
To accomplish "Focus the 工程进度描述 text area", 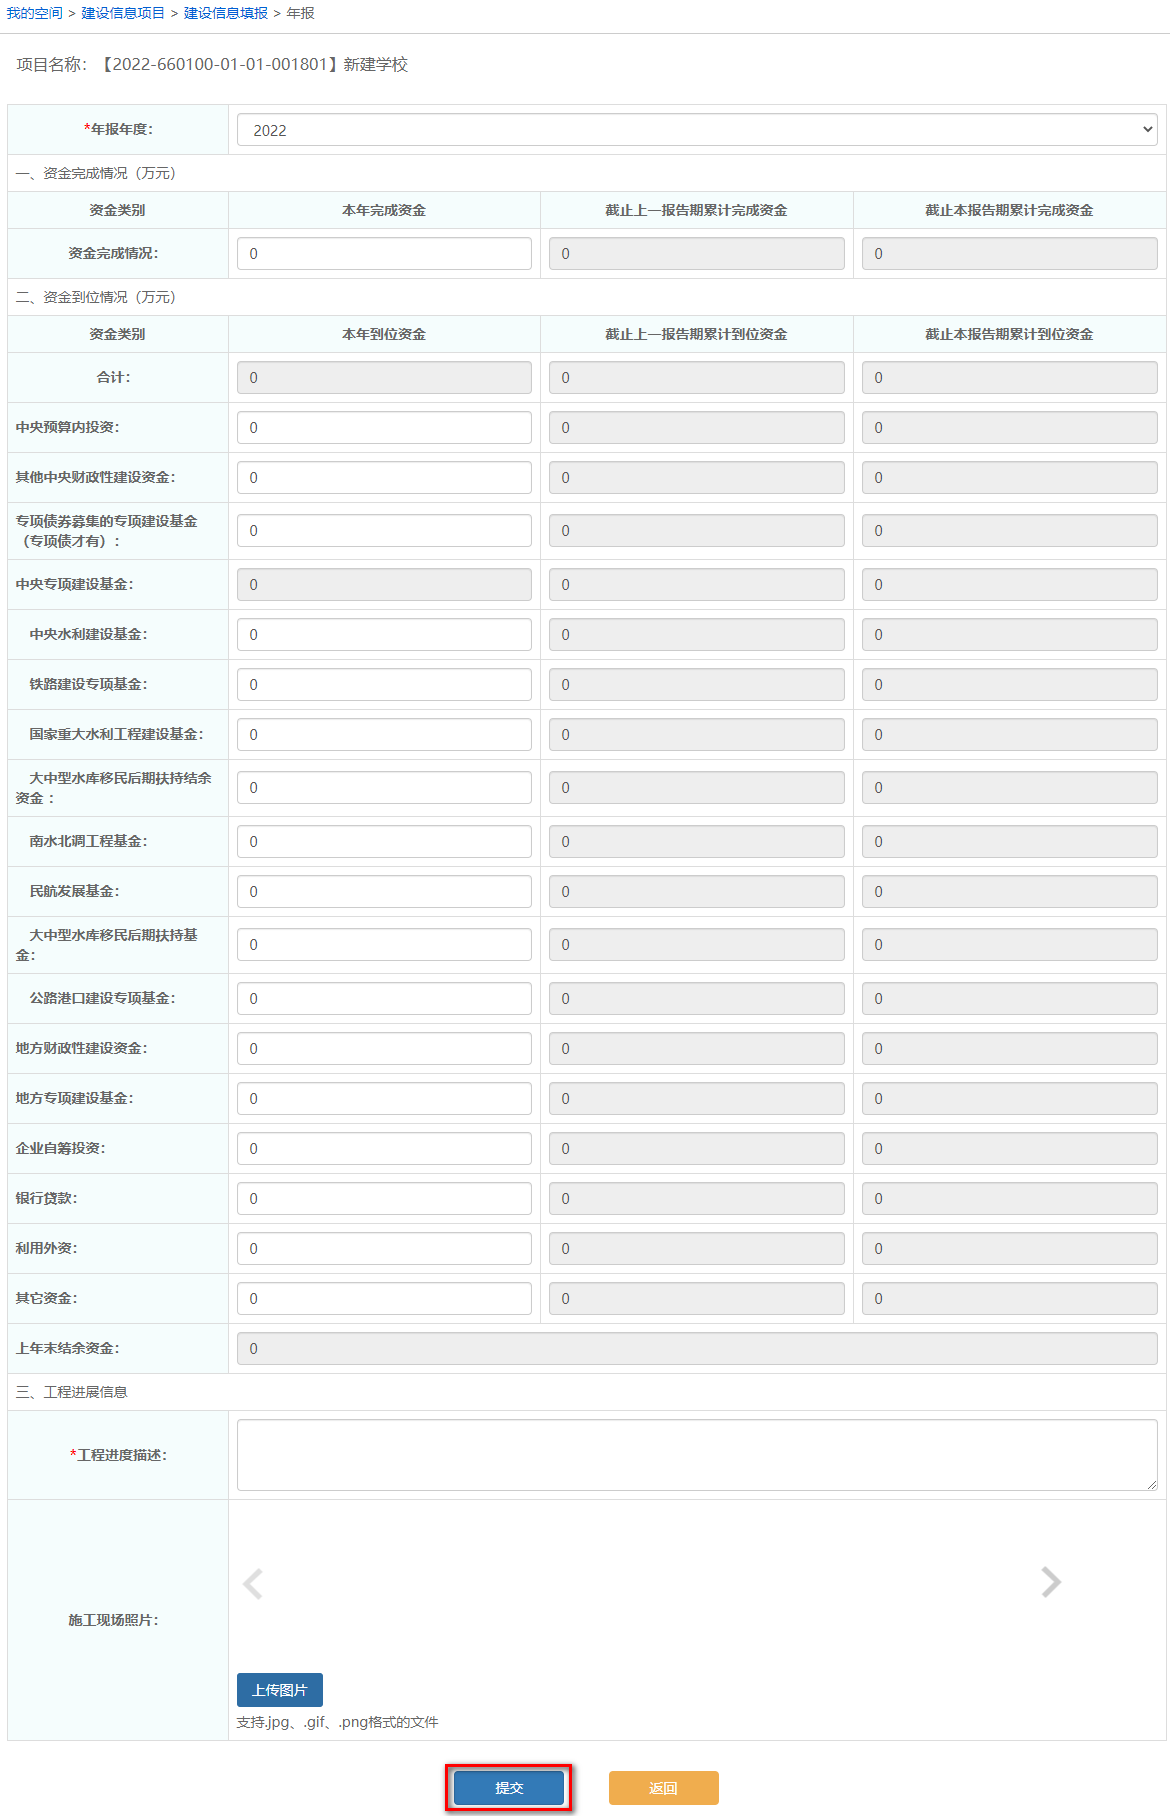I will point(696,1455).
